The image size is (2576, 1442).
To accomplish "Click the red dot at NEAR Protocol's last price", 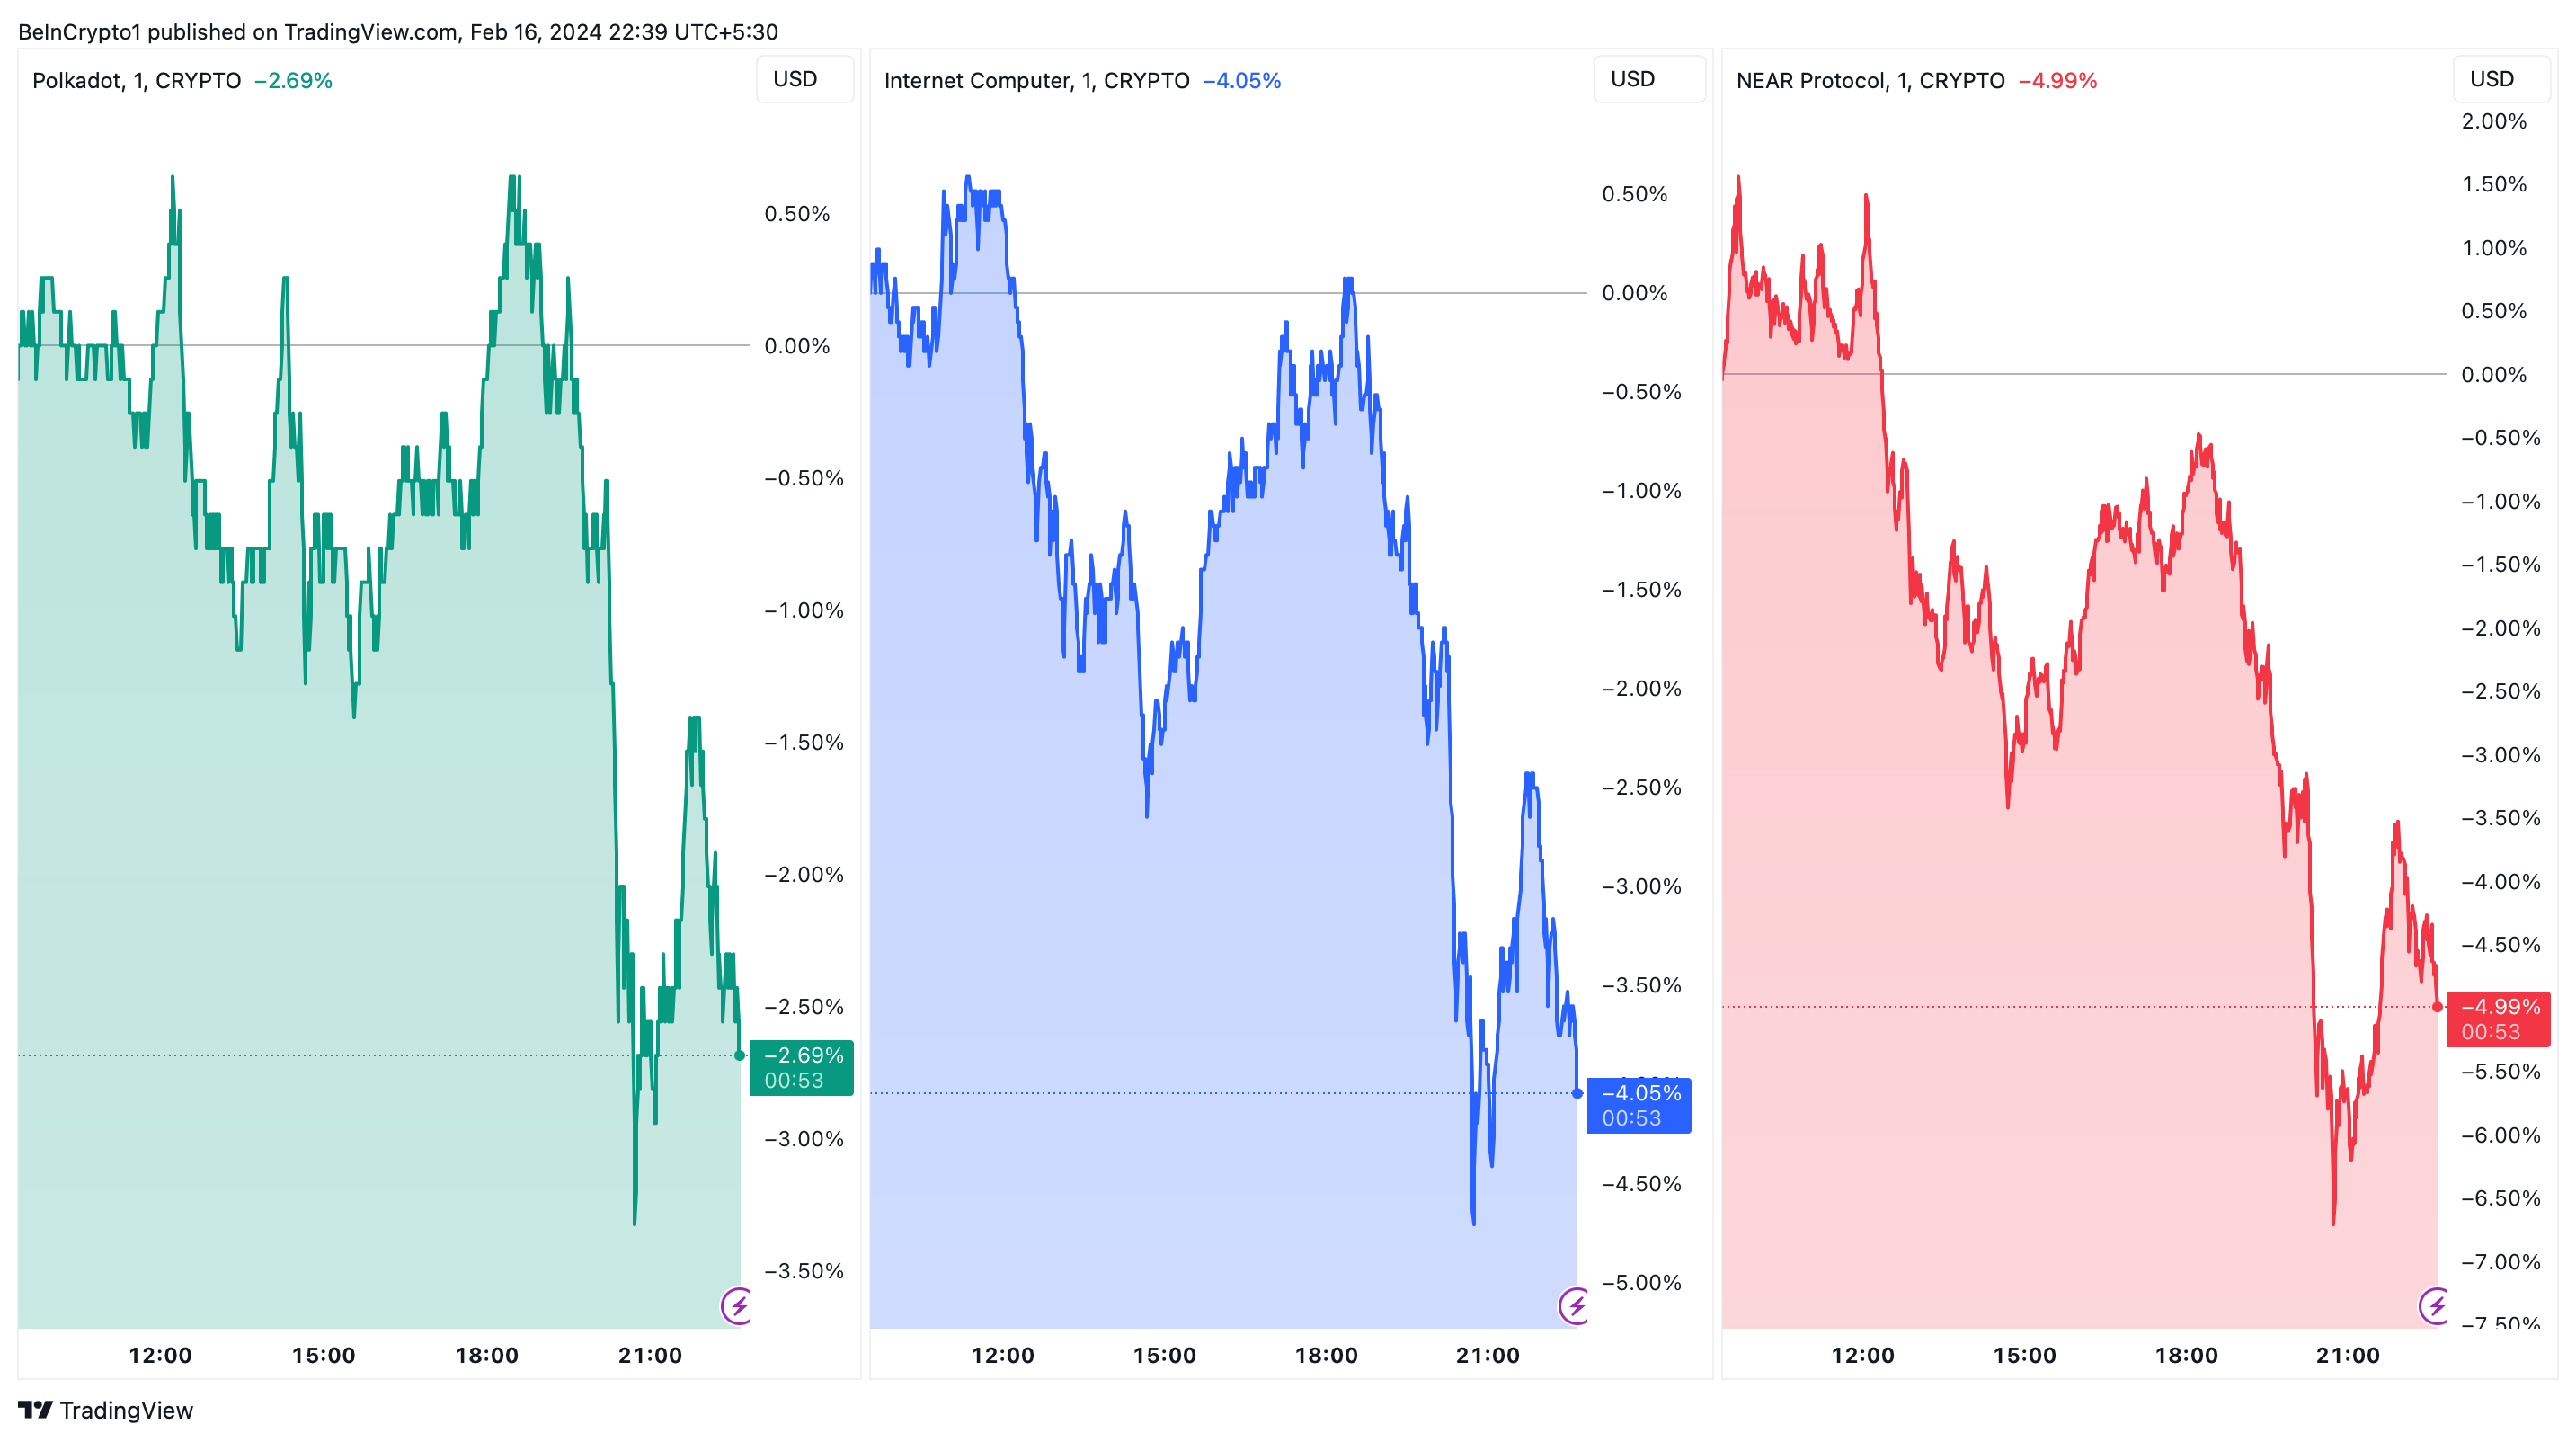I will (x=2437, y=1007).
